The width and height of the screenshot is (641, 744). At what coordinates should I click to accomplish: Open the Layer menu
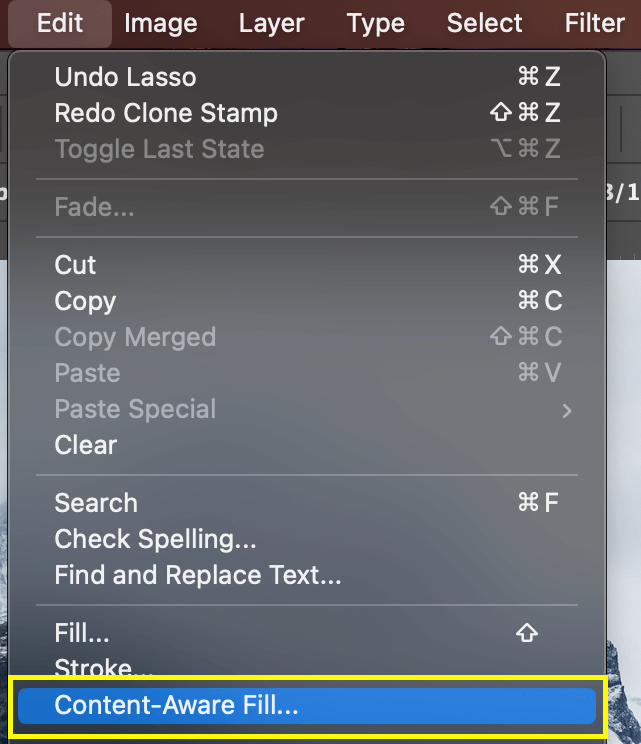tap(271, 23)
